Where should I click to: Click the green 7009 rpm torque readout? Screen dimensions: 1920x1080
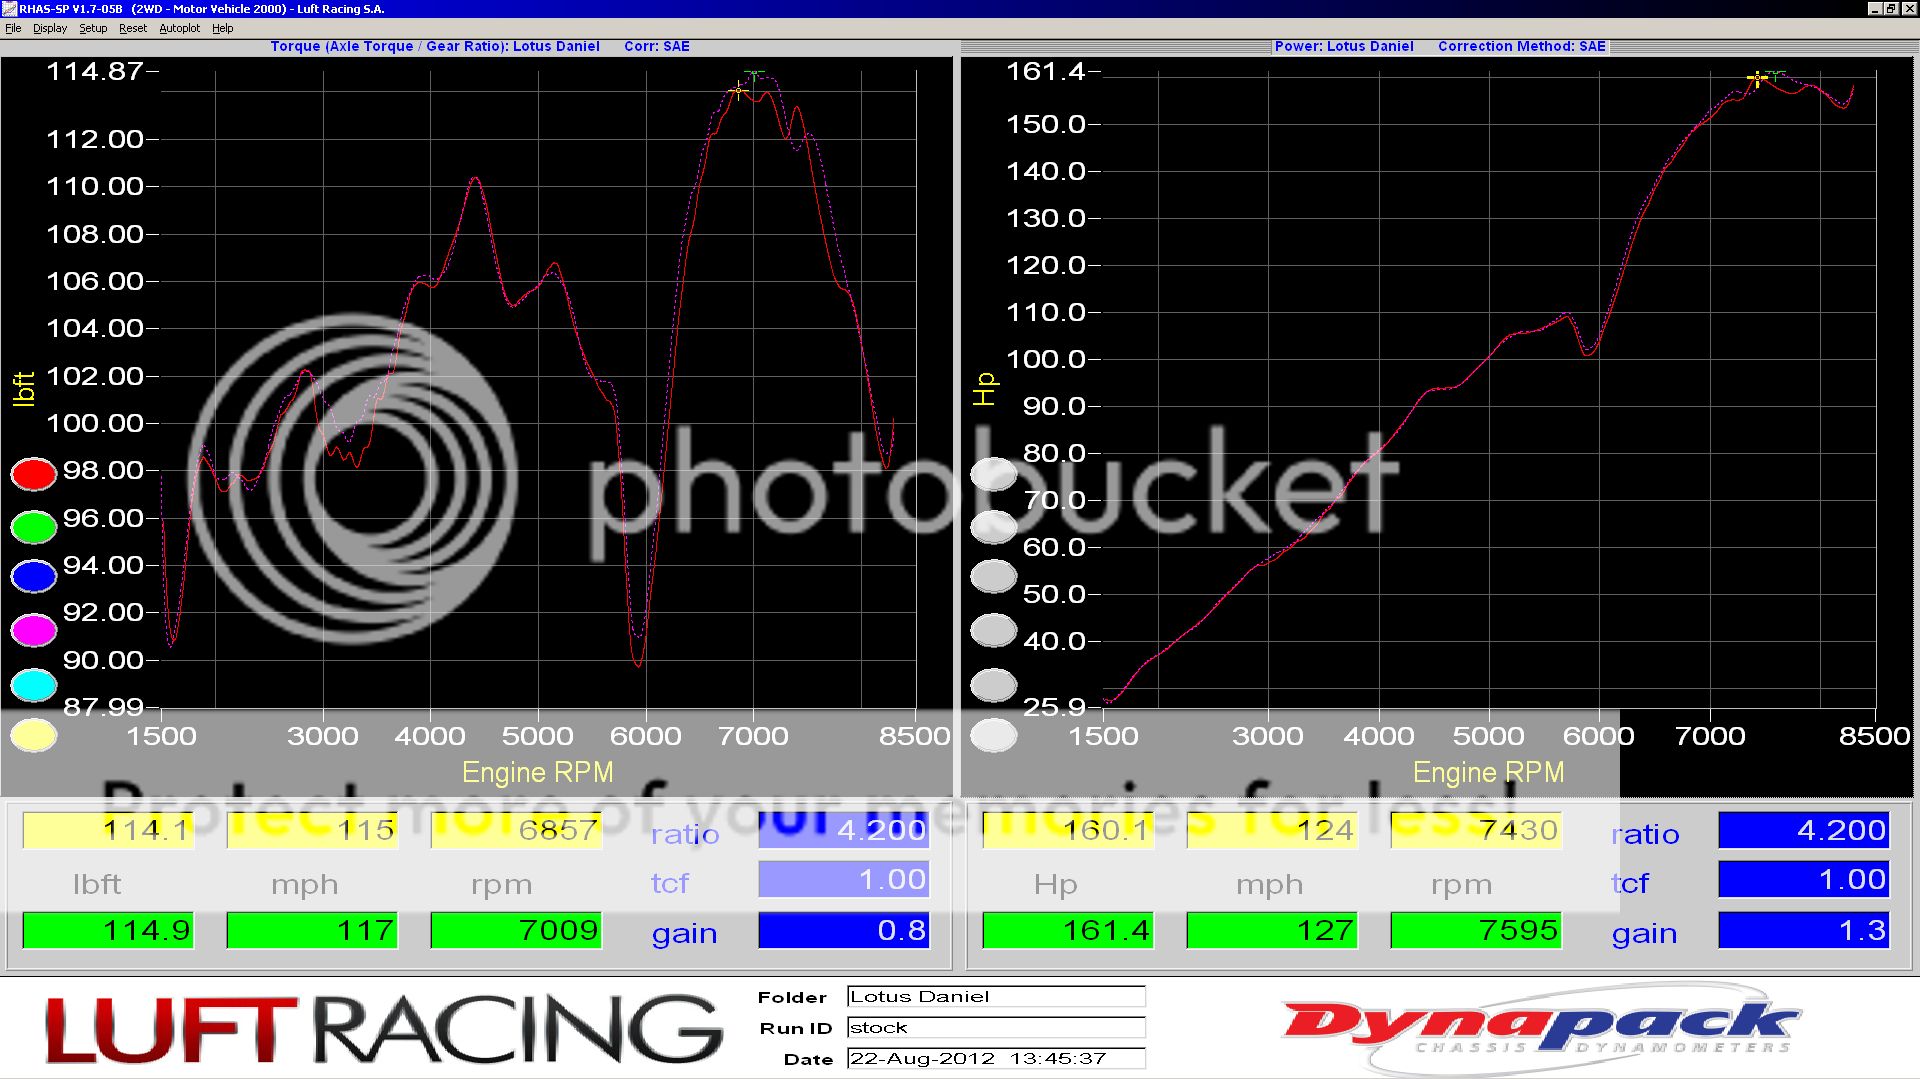pyautogui.click(x=516, y=930)
